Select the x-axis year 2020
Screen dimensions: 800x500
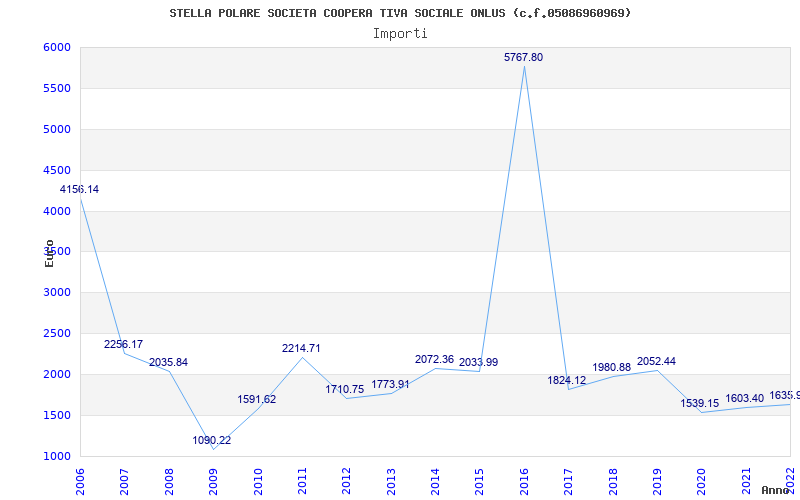click(701, 482)
